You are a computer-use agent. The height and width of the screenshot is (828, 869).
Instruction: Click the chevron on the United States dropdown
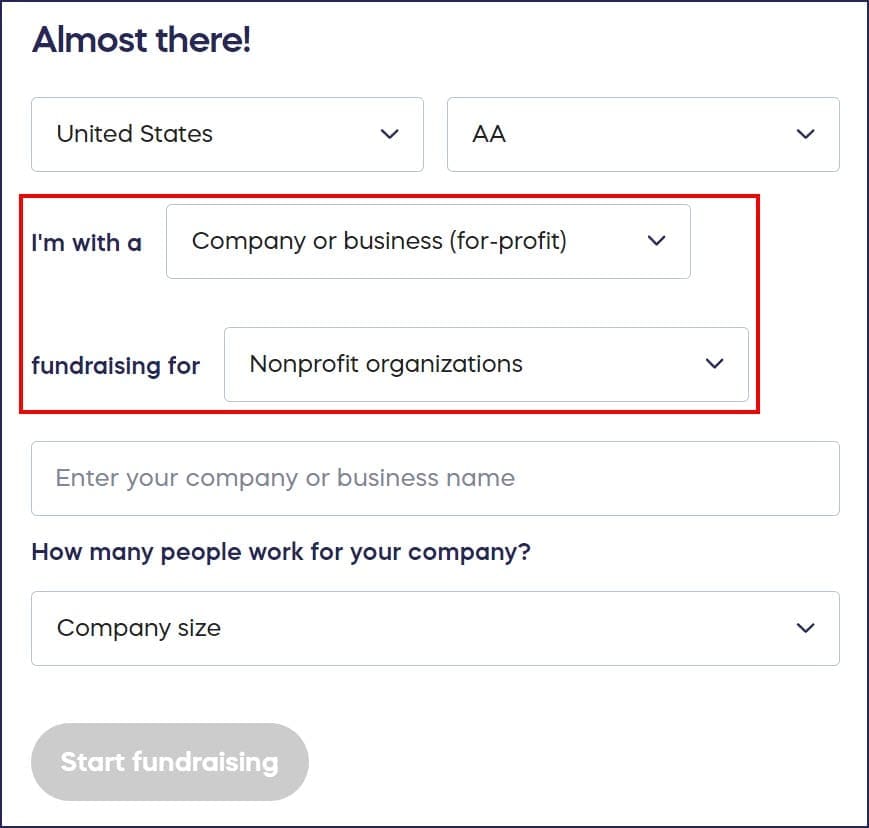click(x=390, y=134)
